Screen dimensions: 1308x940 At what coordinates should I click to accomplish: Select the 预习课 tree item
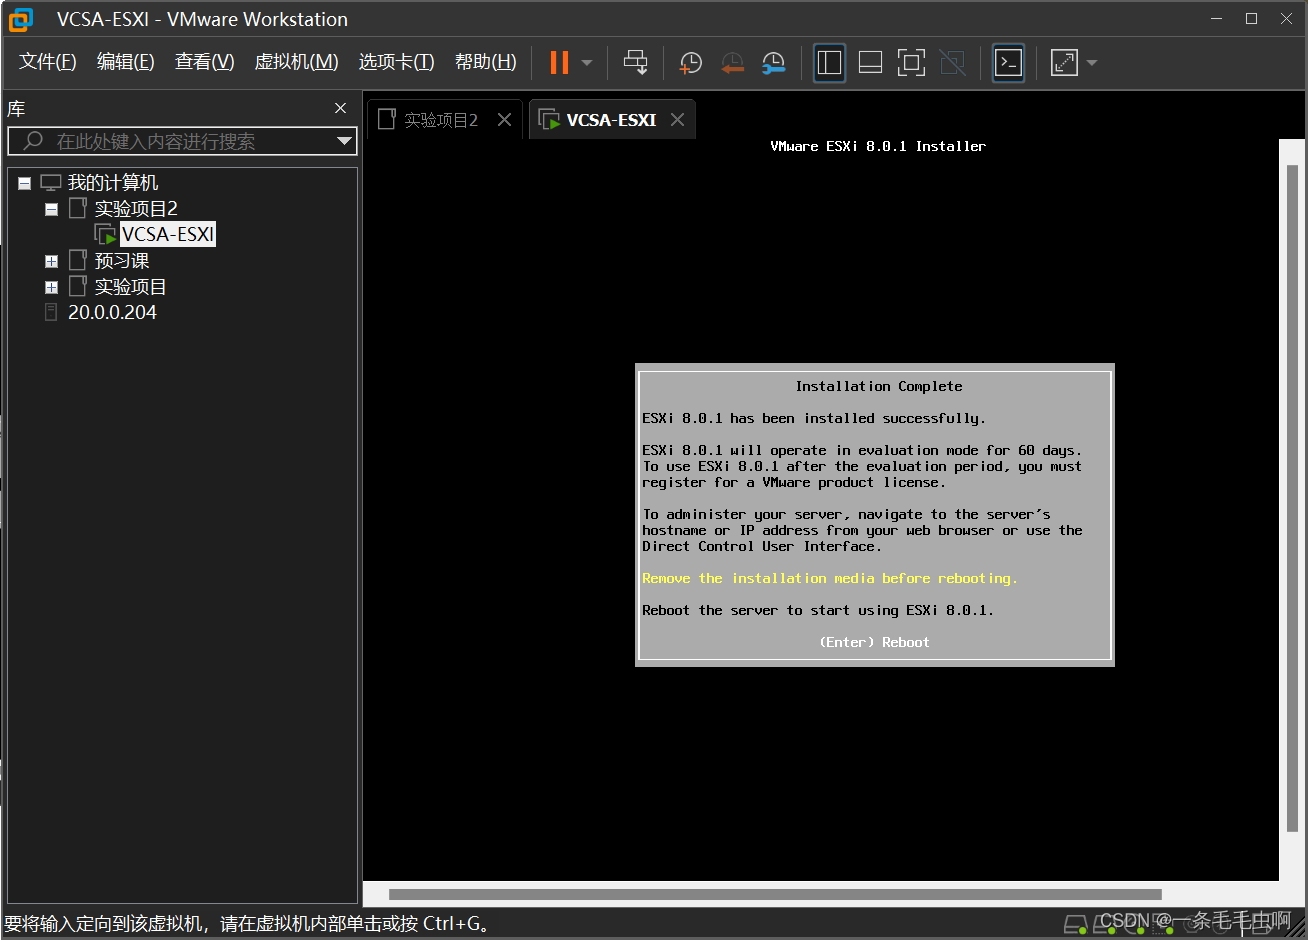click(x=122, y=261)
